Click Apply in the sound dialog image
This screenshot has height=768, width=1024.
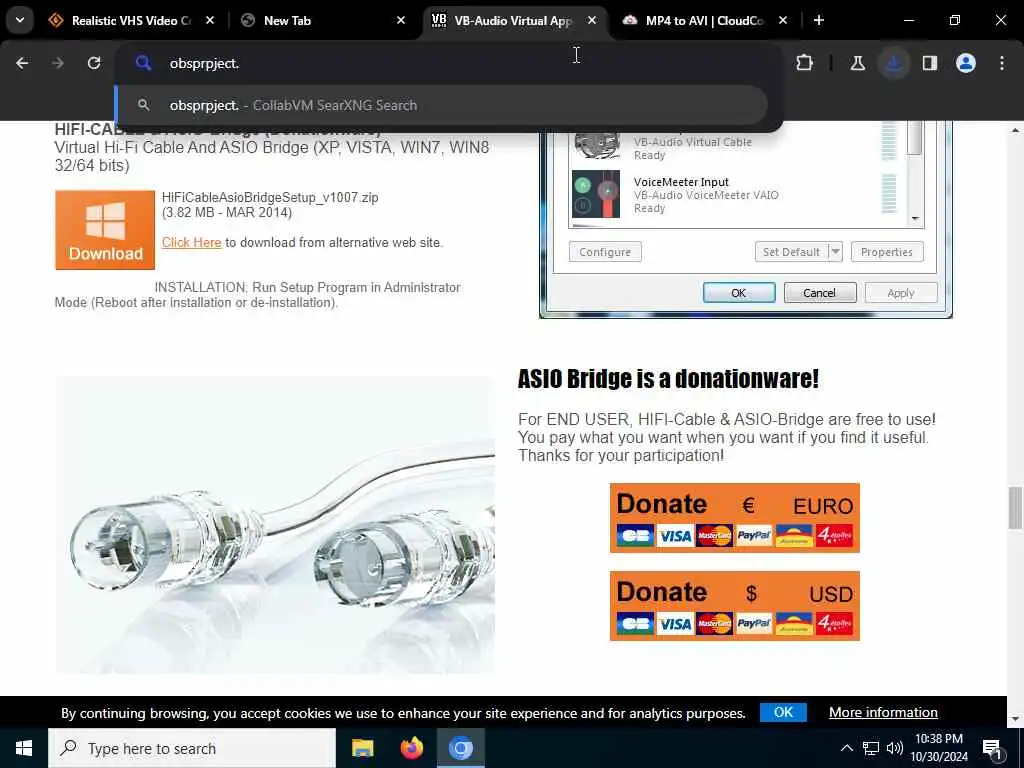901,293
